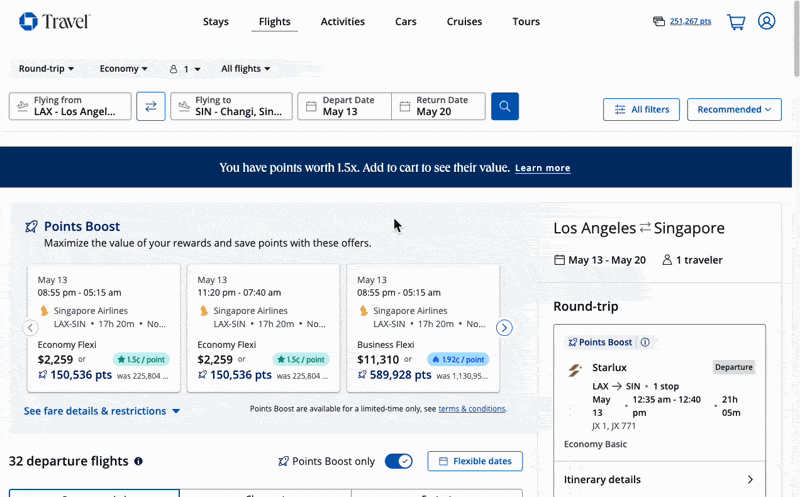Select the Business Flexi $11,310 offer card
This screenshot has width=800, height=497.
tap(423, 328)
